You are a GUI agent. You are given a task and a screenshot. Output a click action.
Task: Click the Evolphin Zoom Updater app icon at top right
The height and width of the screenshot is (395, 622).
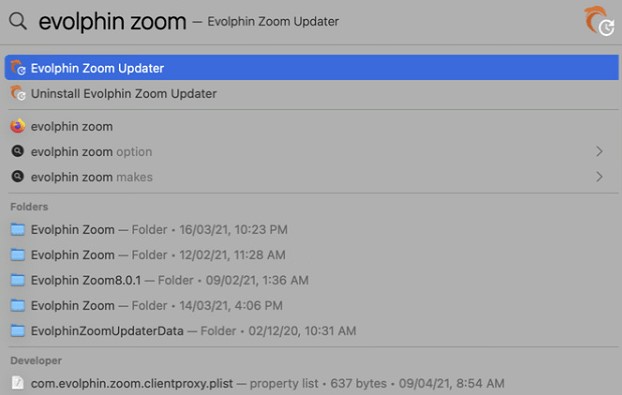(599, 21)
